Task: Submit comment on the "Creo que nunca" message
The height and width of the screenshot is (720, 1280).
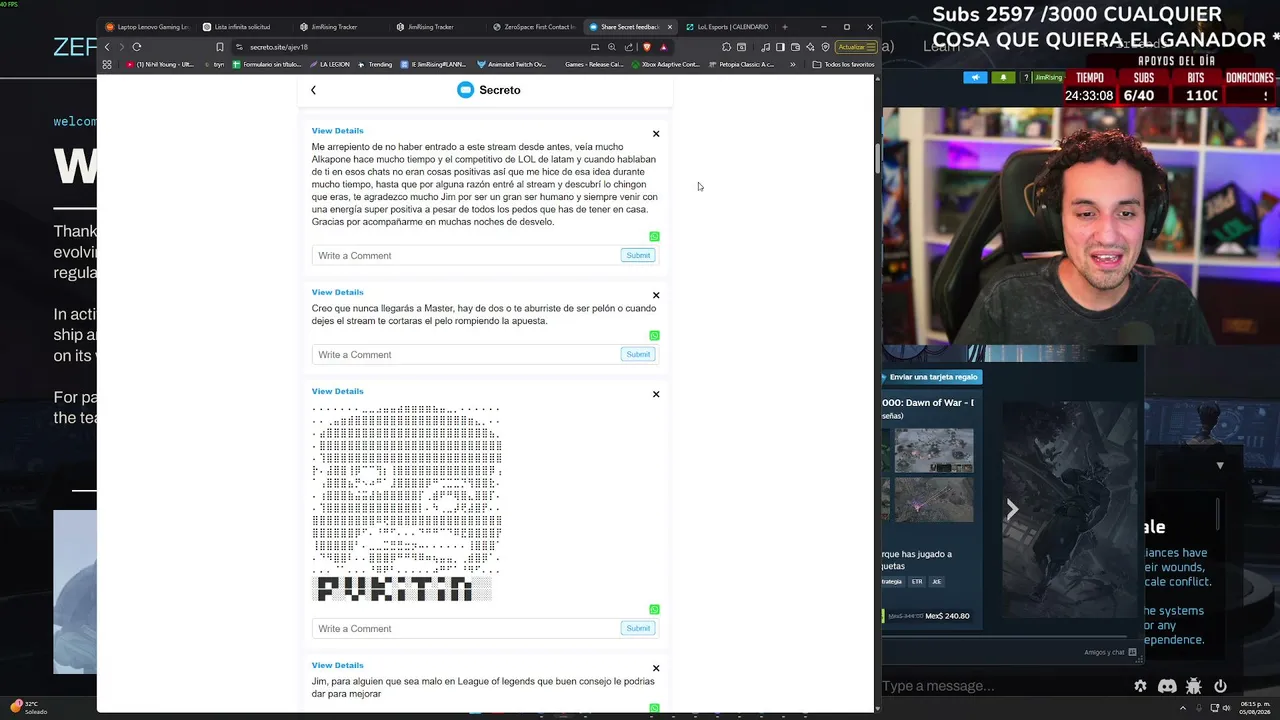Action: [x=638, y=355]
